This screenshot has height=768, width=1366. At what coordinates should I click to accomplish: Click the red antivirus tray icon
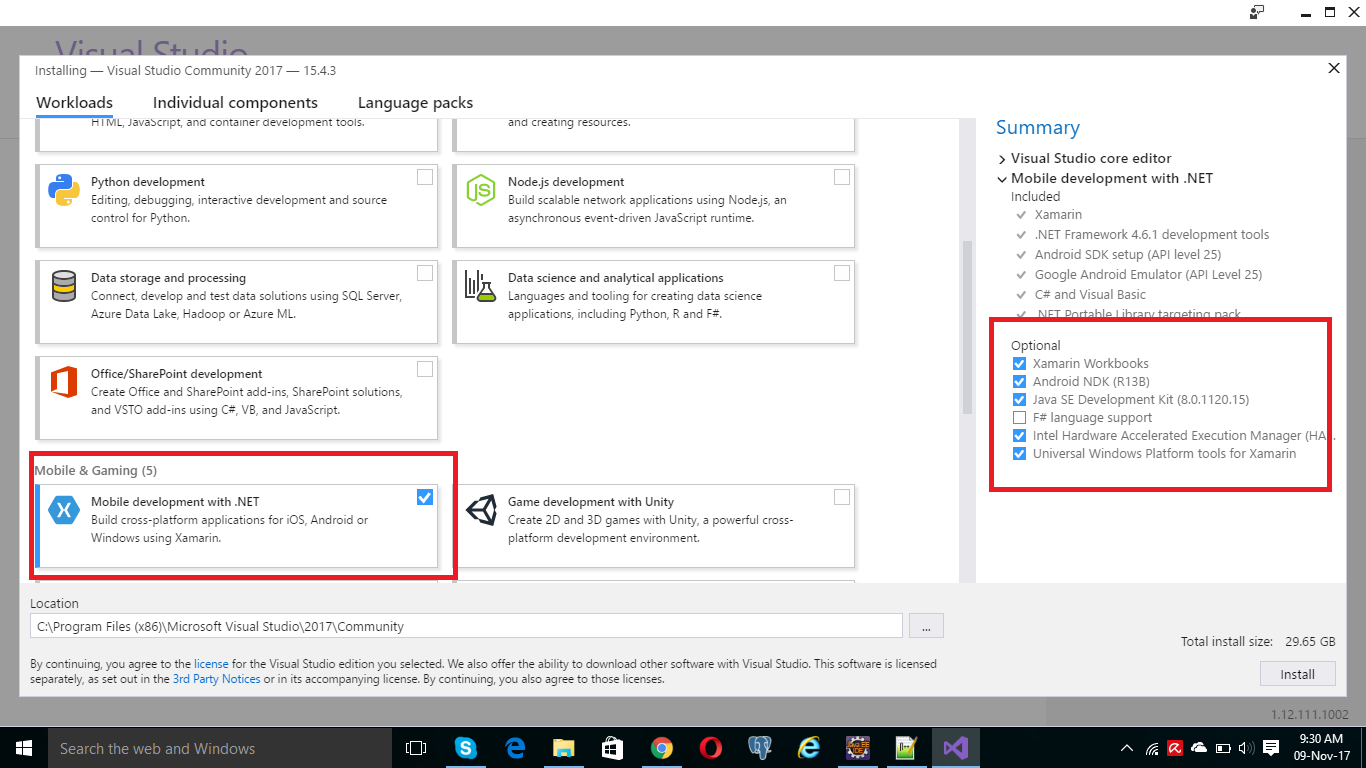(x=1176, y=748)
